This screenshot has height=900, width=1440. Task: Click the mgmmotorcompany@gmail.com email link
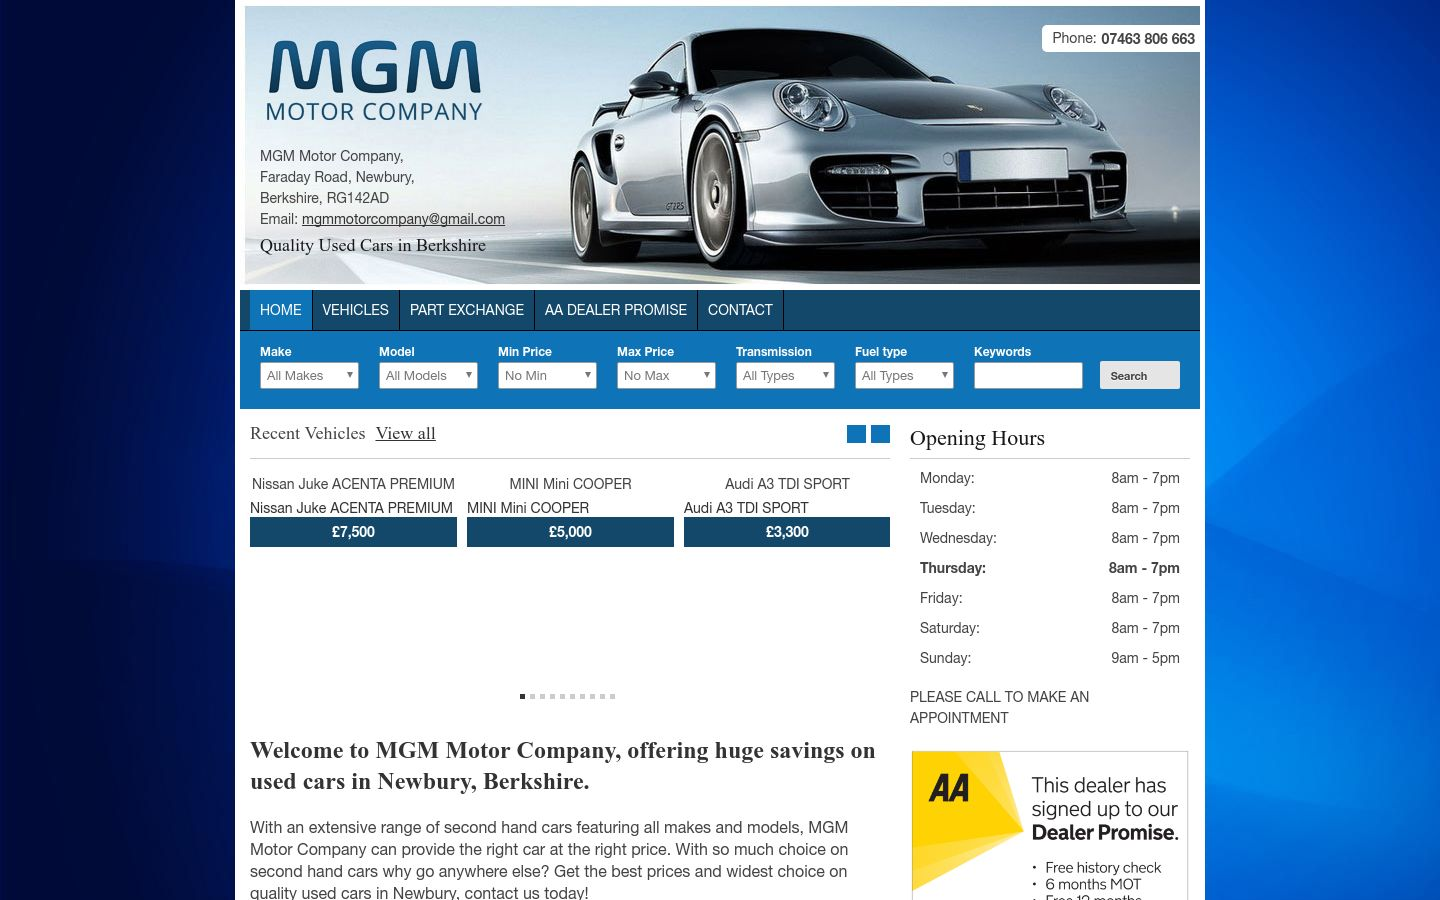[x=403, y=219]
